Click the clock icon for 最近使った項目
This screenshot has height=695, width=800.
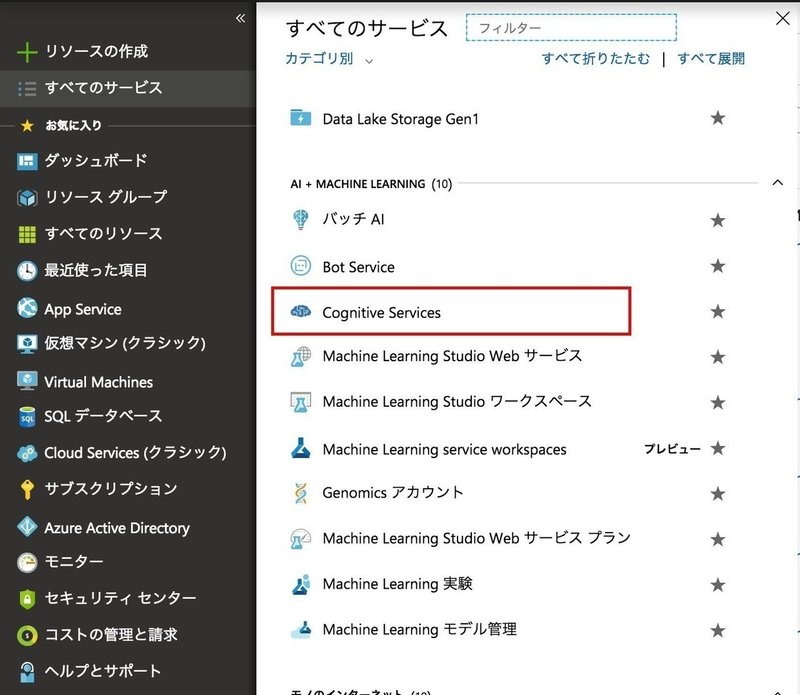tap(27, 271)
